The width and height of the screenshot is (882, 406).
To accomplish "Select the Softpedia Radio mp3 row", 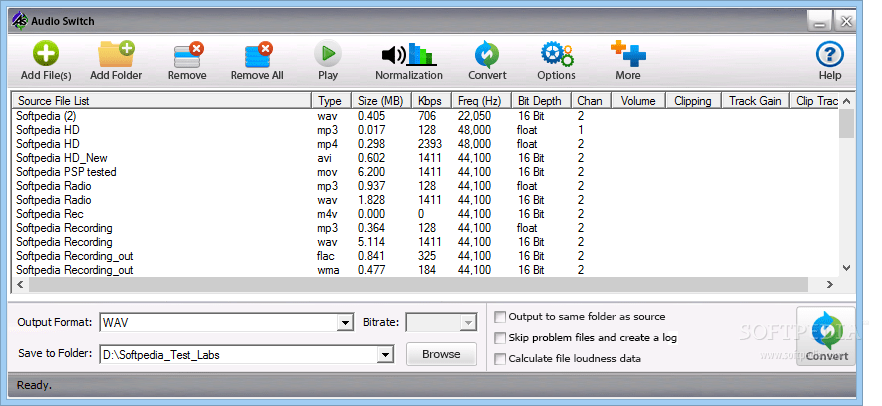I will coord(425,186).
